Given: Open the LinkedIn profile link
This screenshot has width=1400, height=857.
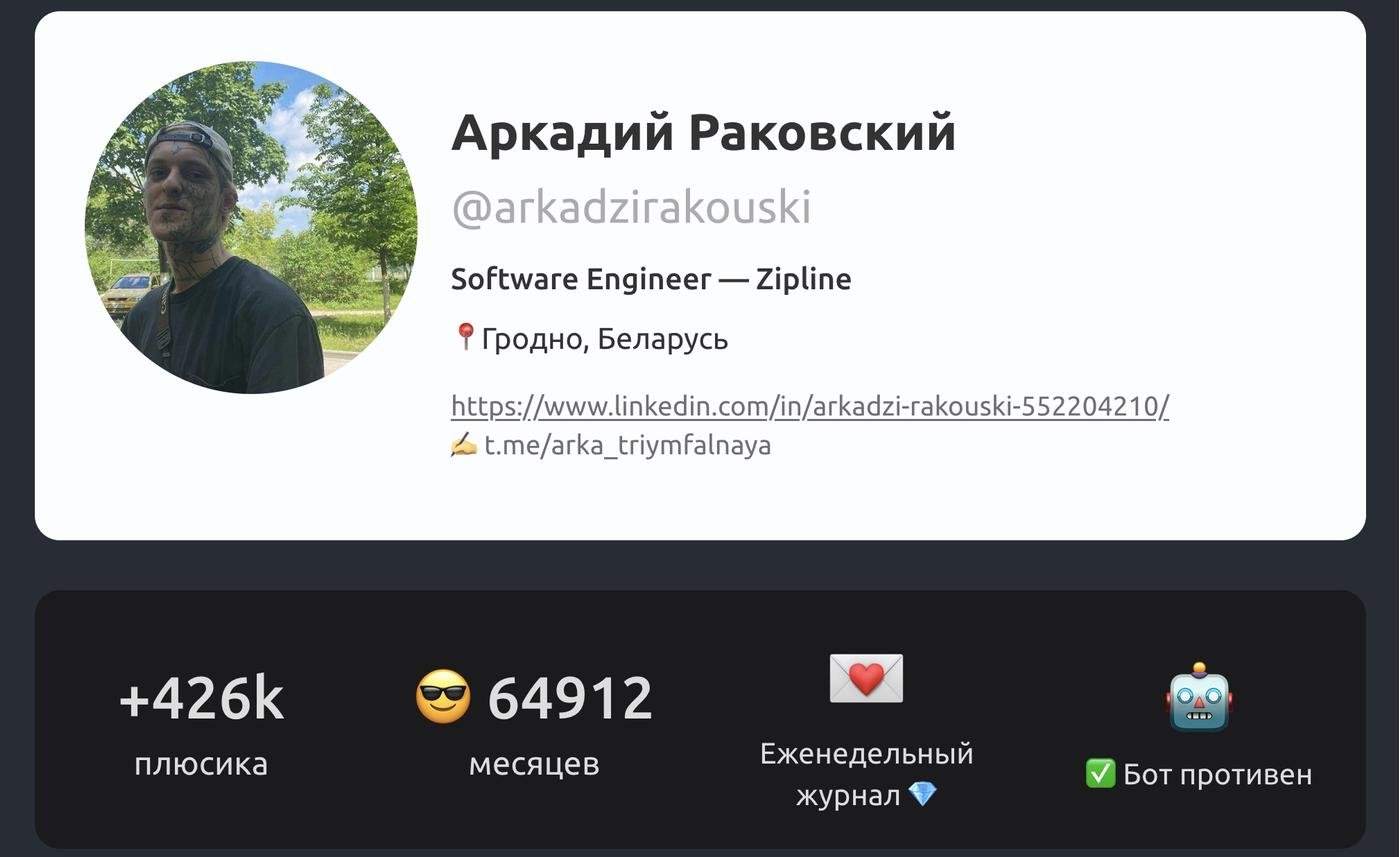Looking at the screenshot, I should click(x=810, y=406).
